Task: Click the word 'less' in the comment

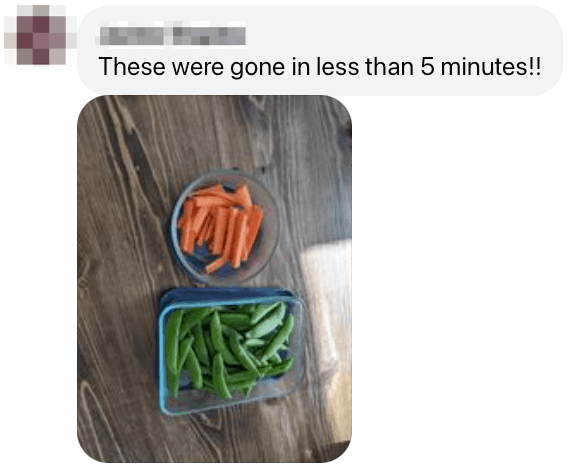Action: tap(338, 67)
